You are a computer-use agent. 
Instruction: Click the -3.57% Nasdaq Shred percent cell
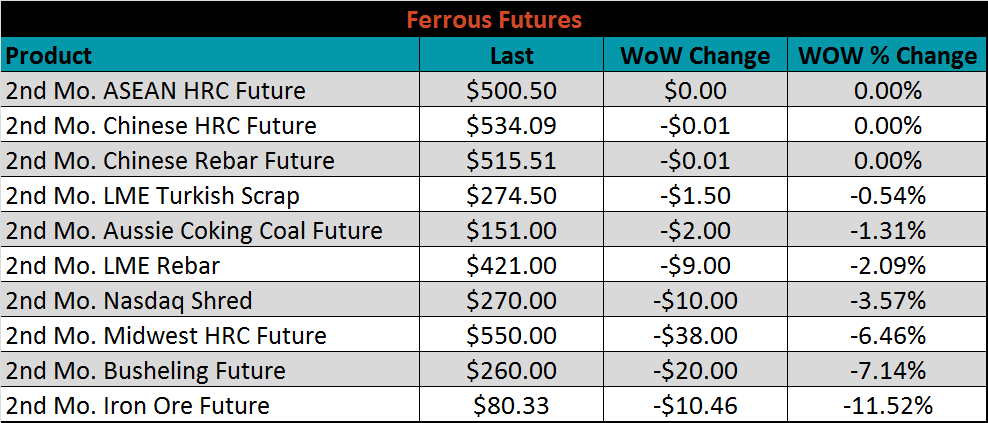(x=887, y=299)
